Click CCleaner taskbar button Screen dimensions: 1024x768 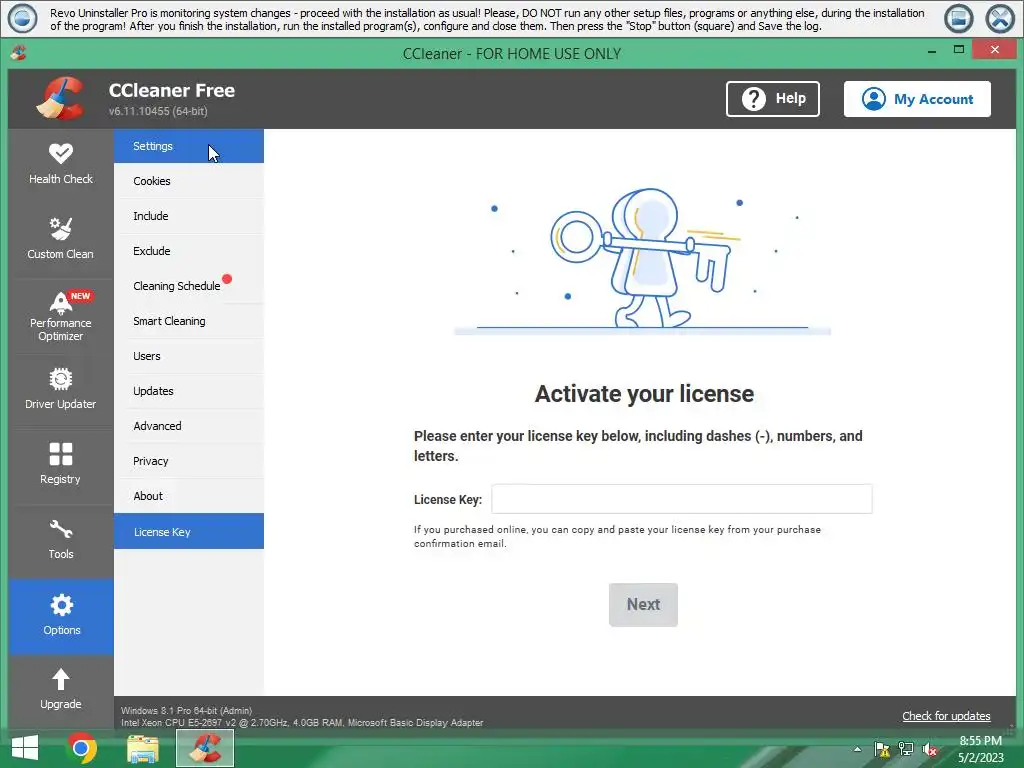click(205, 748)
